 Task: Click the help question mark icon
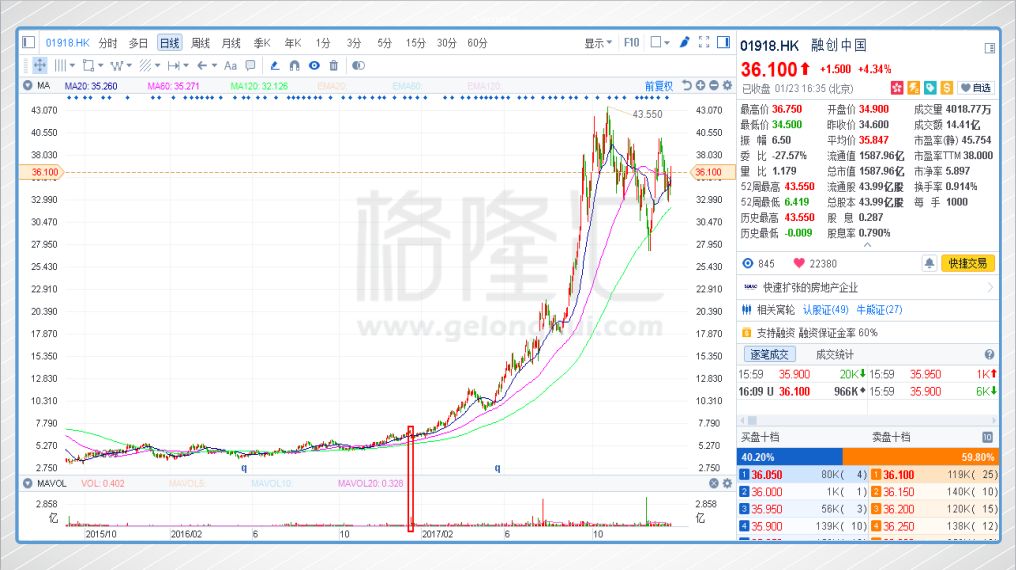989,354
